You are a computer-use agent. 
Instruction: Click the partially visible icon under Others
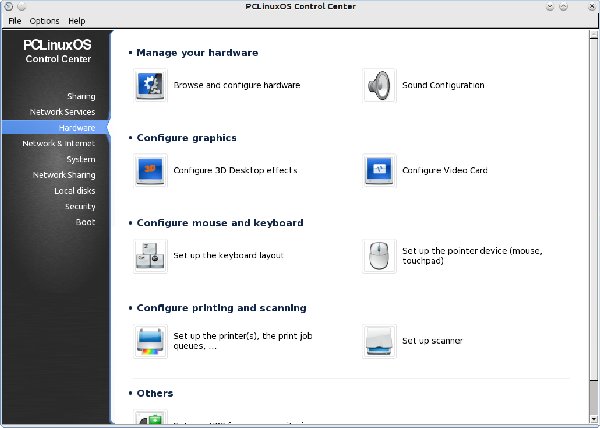(x=150, y=417)
